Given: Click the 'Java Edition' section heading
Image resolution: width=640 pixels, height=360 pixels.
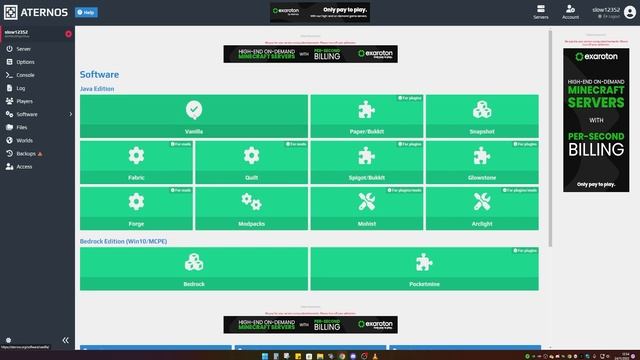Looking at the screenshot, I should click(x=97, y=89).
